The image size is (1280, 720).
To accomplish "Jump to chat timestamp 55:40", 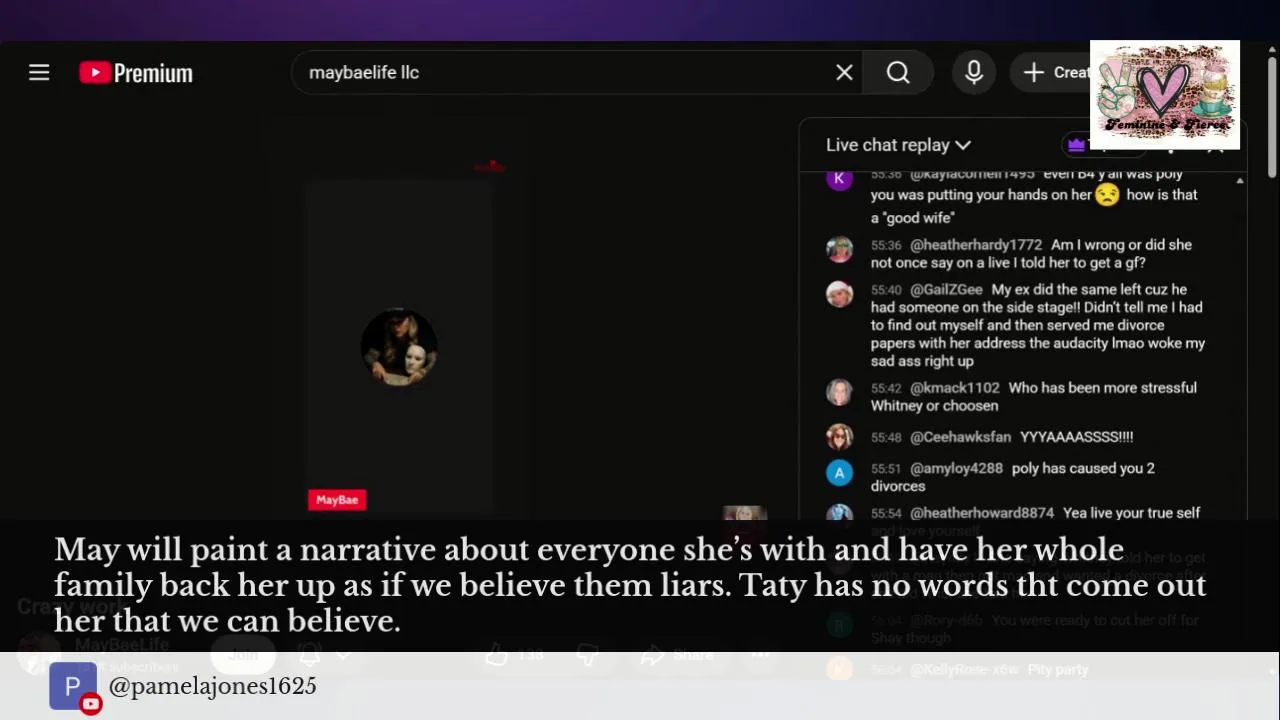I will (886, 290).
